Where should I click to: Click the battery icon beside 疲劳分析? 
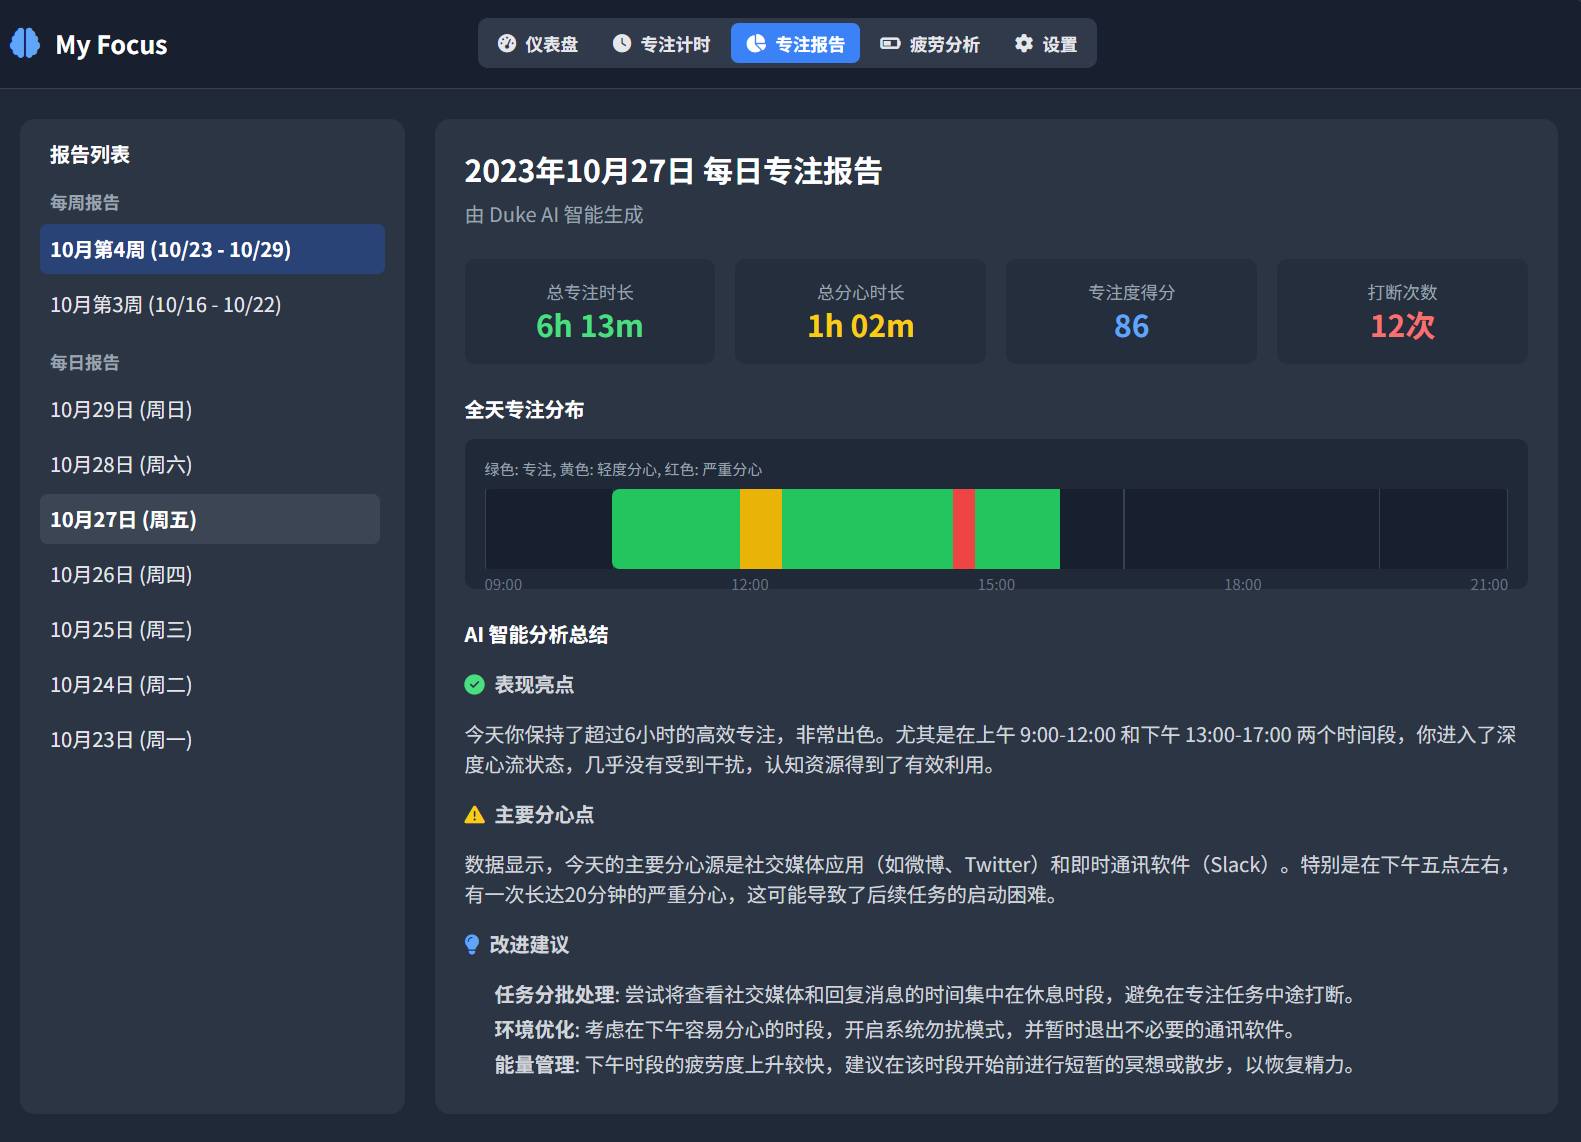[890, 43]
